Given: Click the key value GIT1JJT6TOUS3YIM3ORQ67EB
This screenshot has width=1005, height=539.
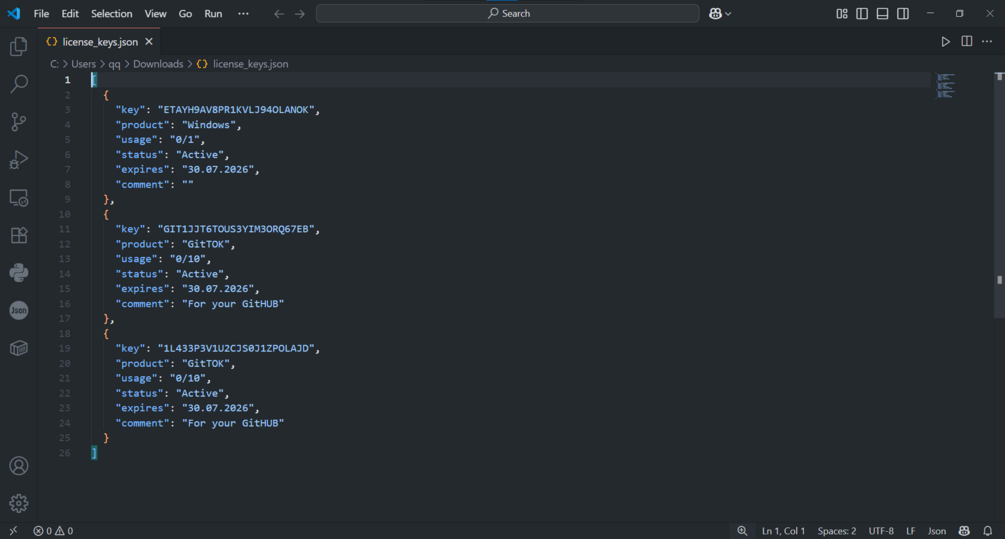Looking at the screenshot, I should [235, 229].
